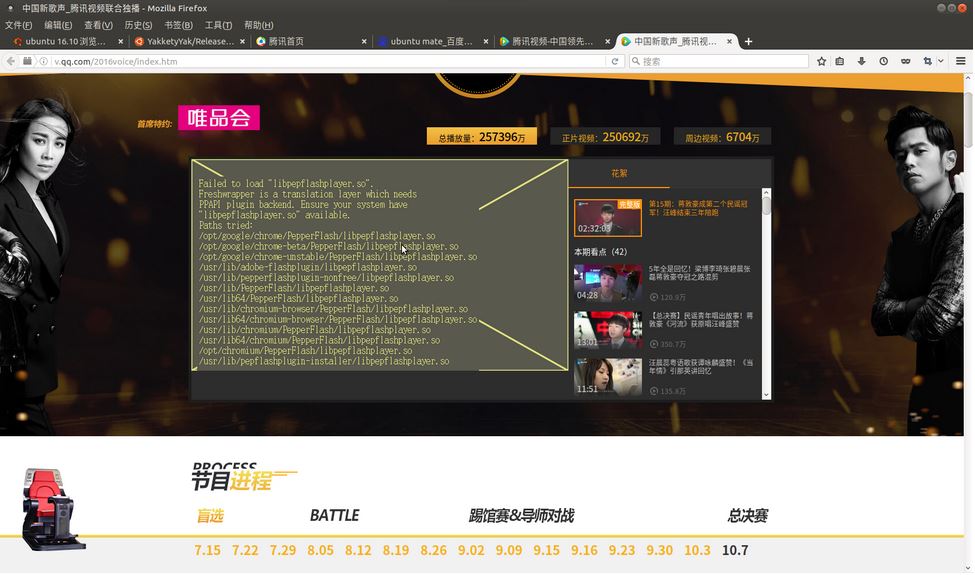Screen dimensions: 975x575
Task: Select the 踢馆赛&导师对战 stage label
Action: coord(521,515)
